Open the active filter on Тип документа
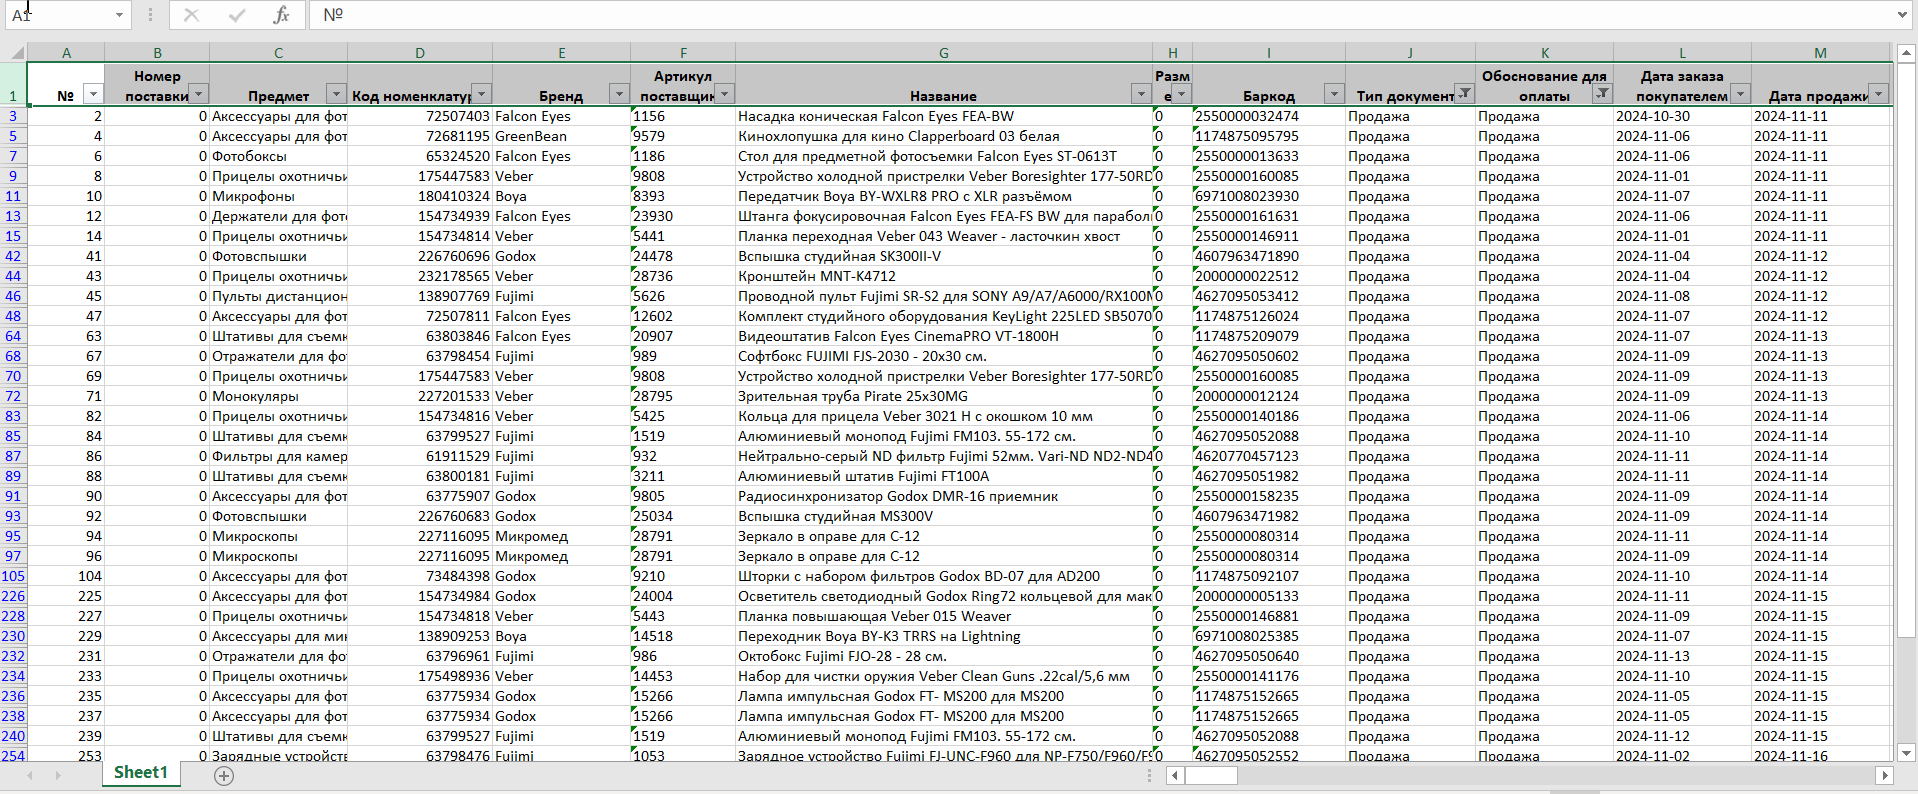Image resolution: width=1918 pixels, height=794 pixels. [1464, 94]
